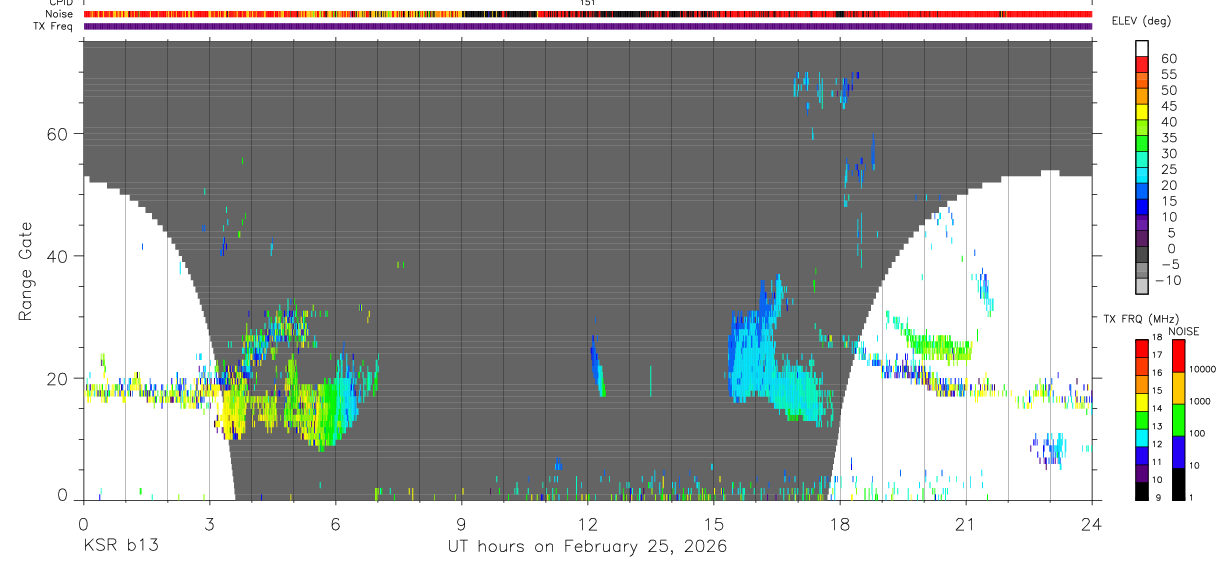Viewport: 1228px width, 567px height.
Task: Click the purple TX Freq strip above the plot
Action: (x=588, y=26)
